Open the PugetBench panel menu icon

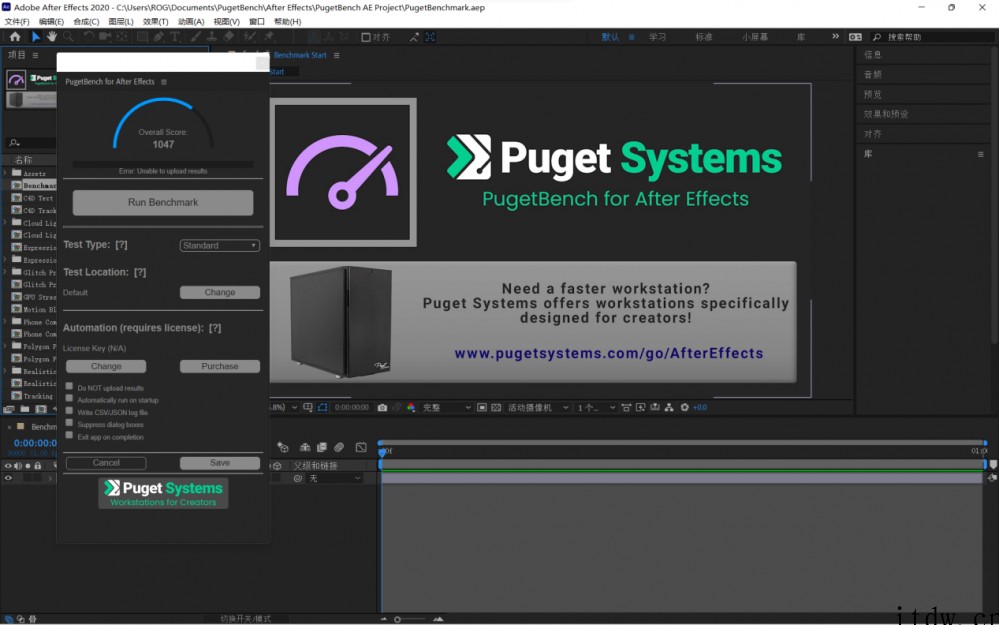tap(164, 82)
